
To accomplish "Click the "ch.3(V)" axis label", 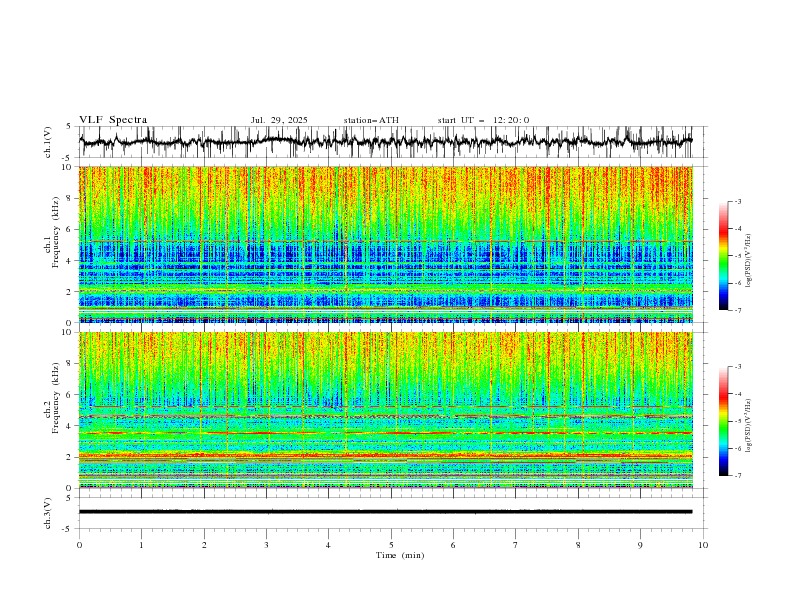I will [x=48, y=513].
